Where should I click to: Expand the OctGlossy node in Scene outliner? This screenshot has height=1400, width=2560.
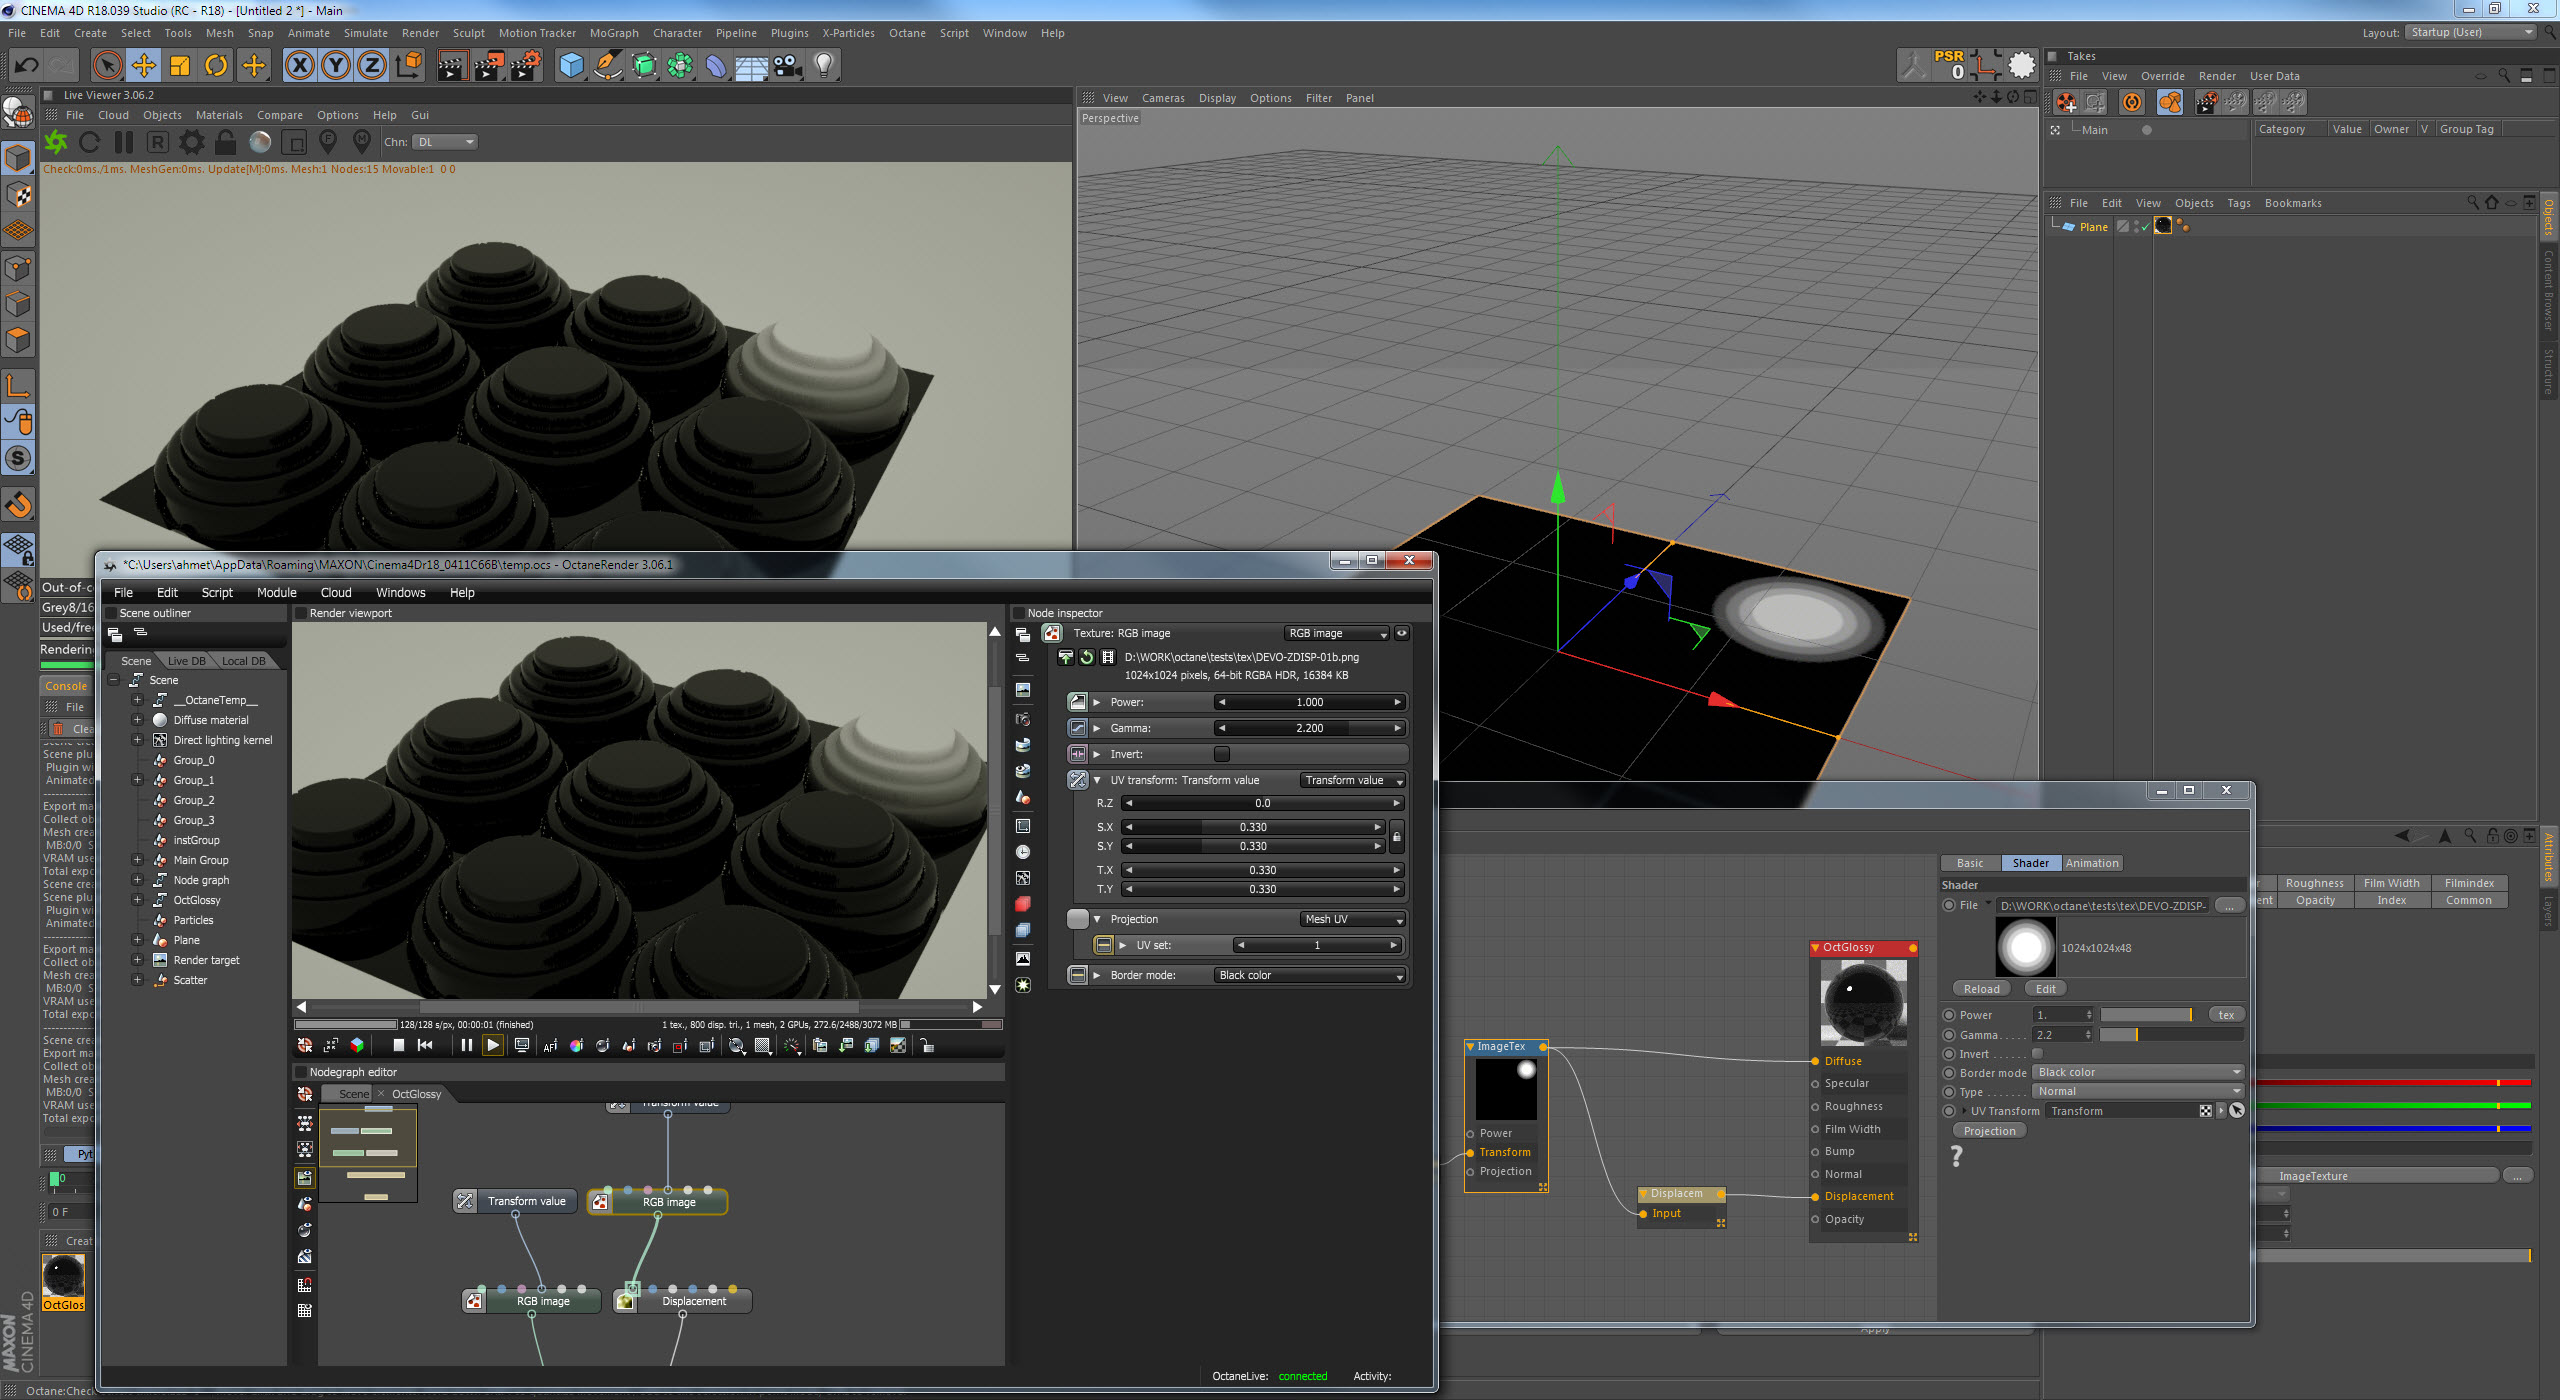(137, 900)
